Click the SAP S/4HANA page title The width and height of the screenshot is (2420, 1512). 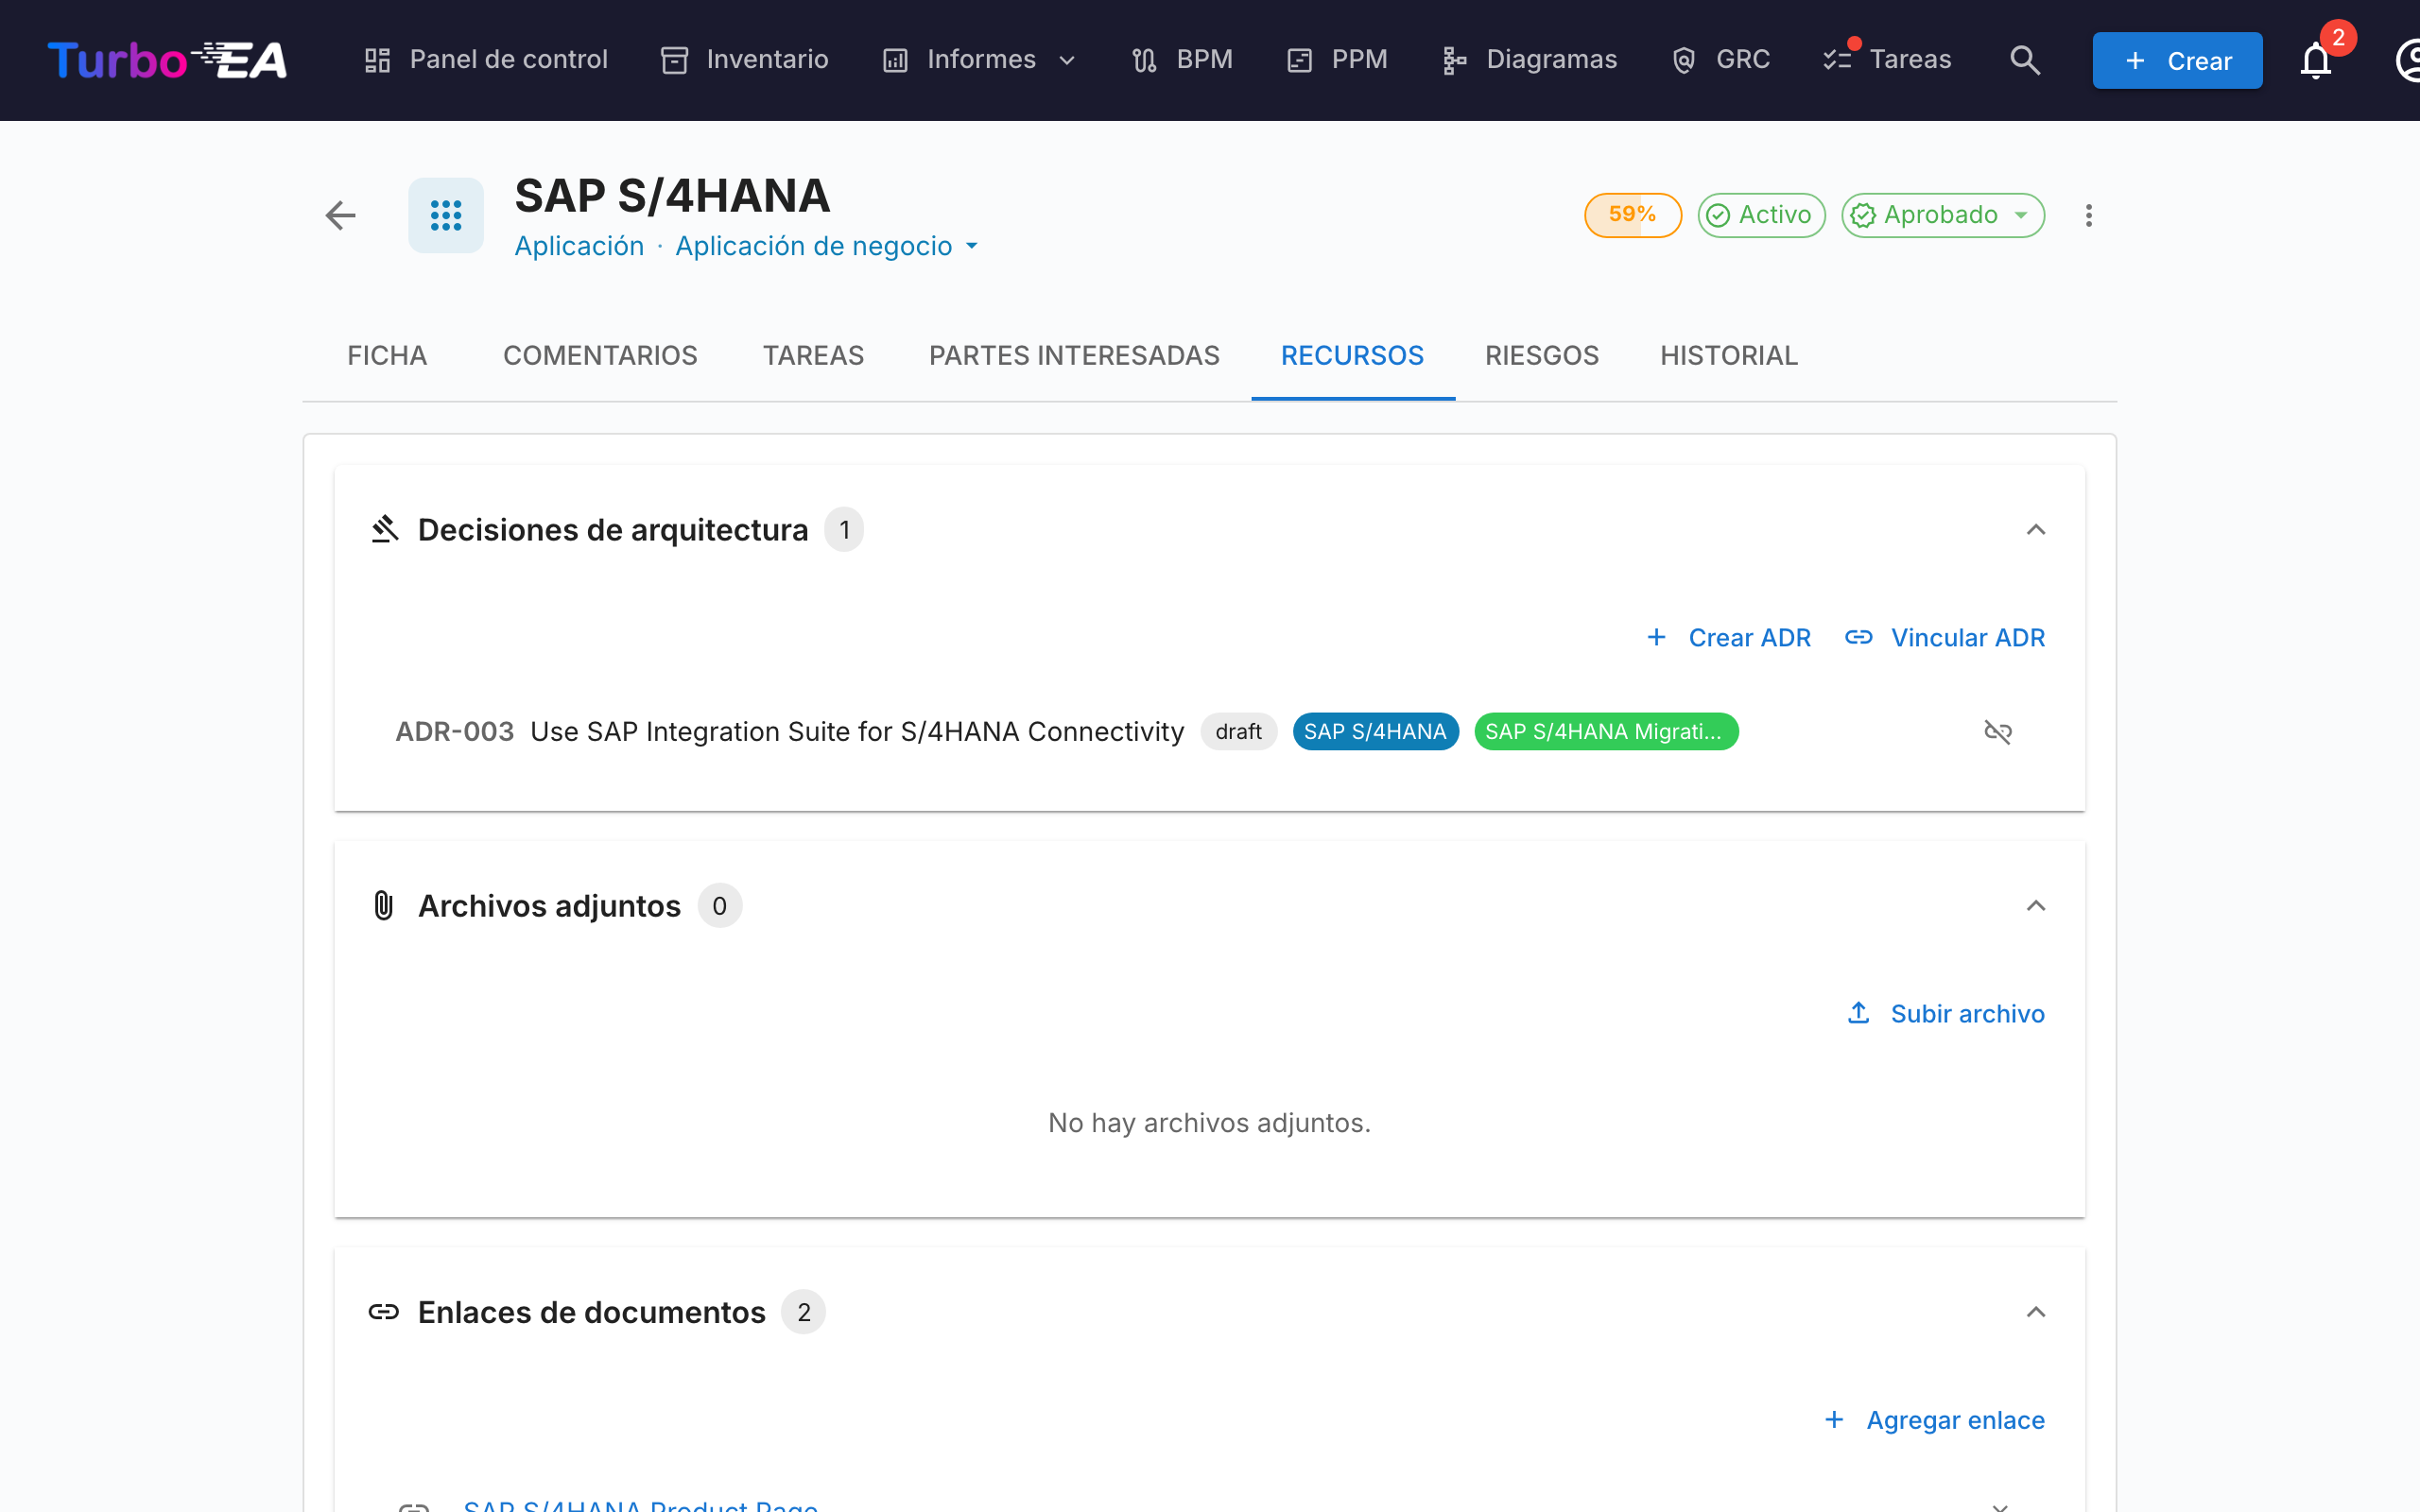point(672,196)
